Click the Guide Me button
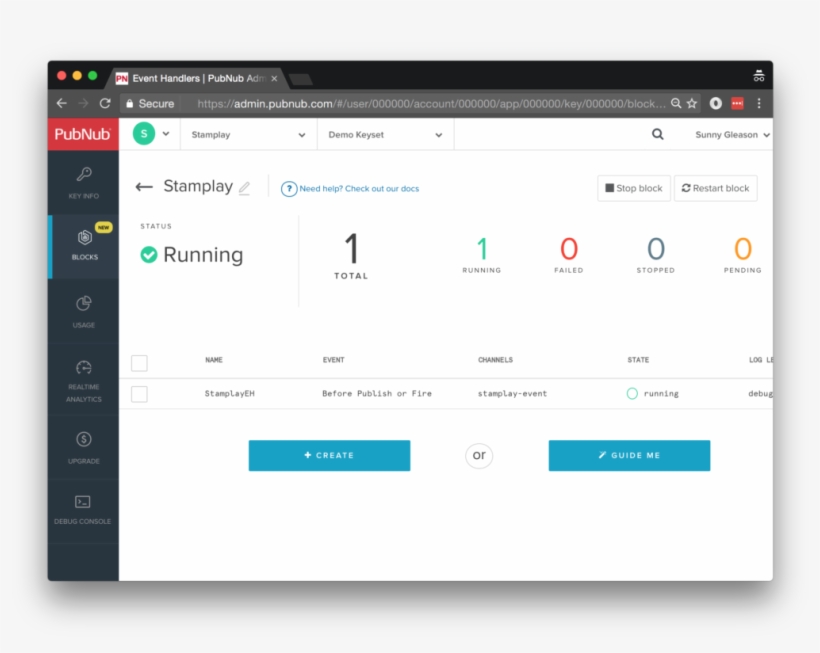Viewport: 820px width, 653px height. pos(629,455)
